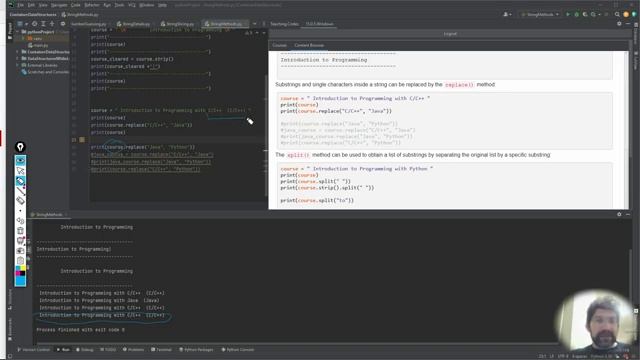Viewport: 640px width, 360px height.
Task: Select main.py in project tree
Action: pyautogui.click(x=38, y=45)
